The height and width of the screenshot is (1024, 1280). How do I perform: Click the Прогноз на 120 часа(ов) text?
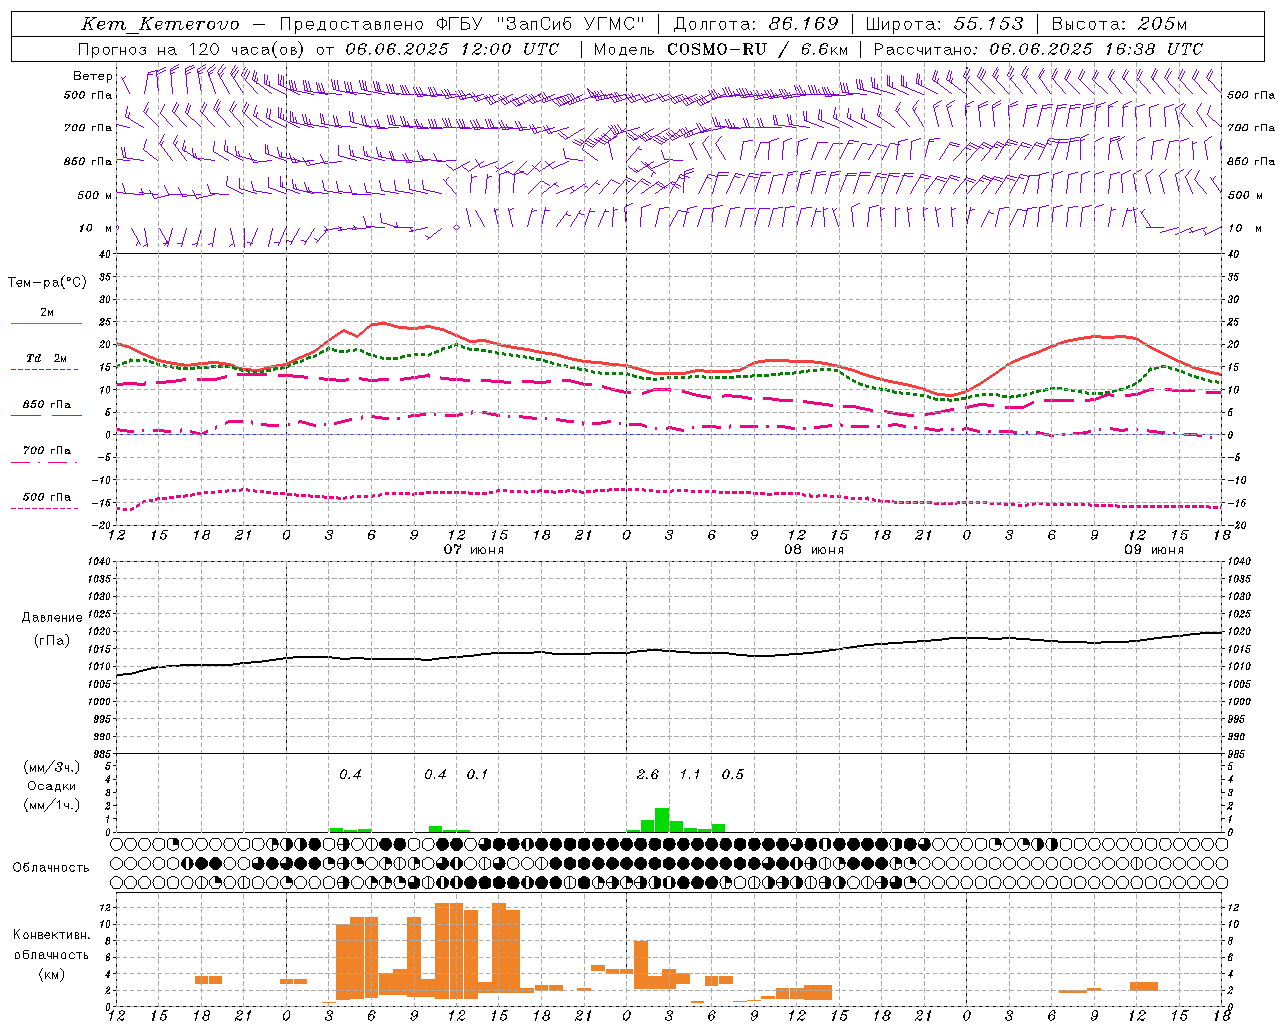coord(193,49)
